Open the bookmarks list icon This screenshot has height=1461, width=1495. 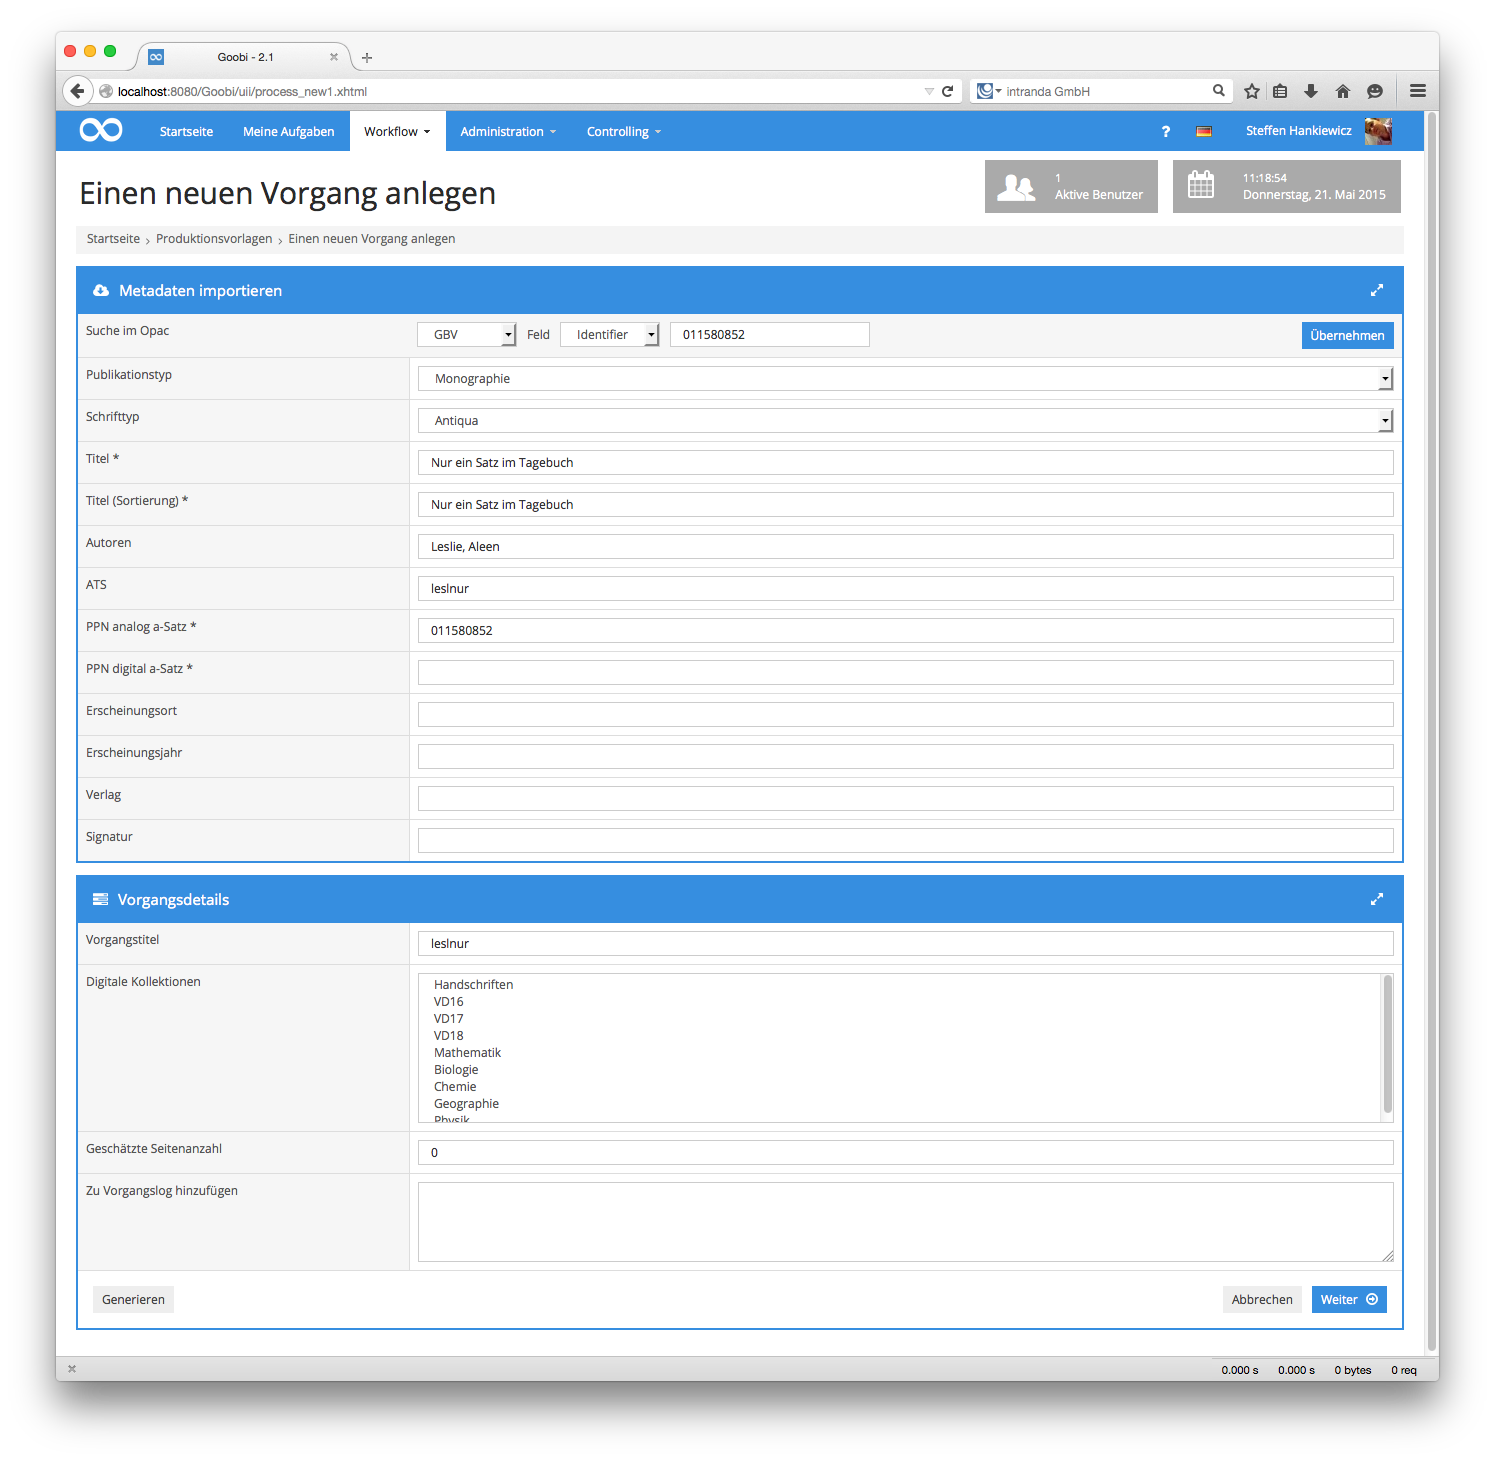point(1280,91)
